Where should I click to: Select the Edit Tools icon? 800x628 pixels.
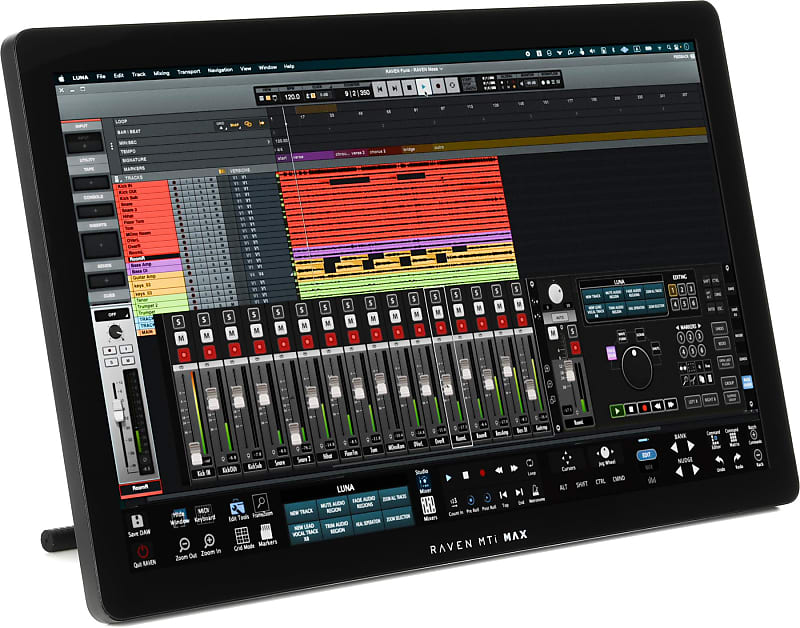coord(237,507)
